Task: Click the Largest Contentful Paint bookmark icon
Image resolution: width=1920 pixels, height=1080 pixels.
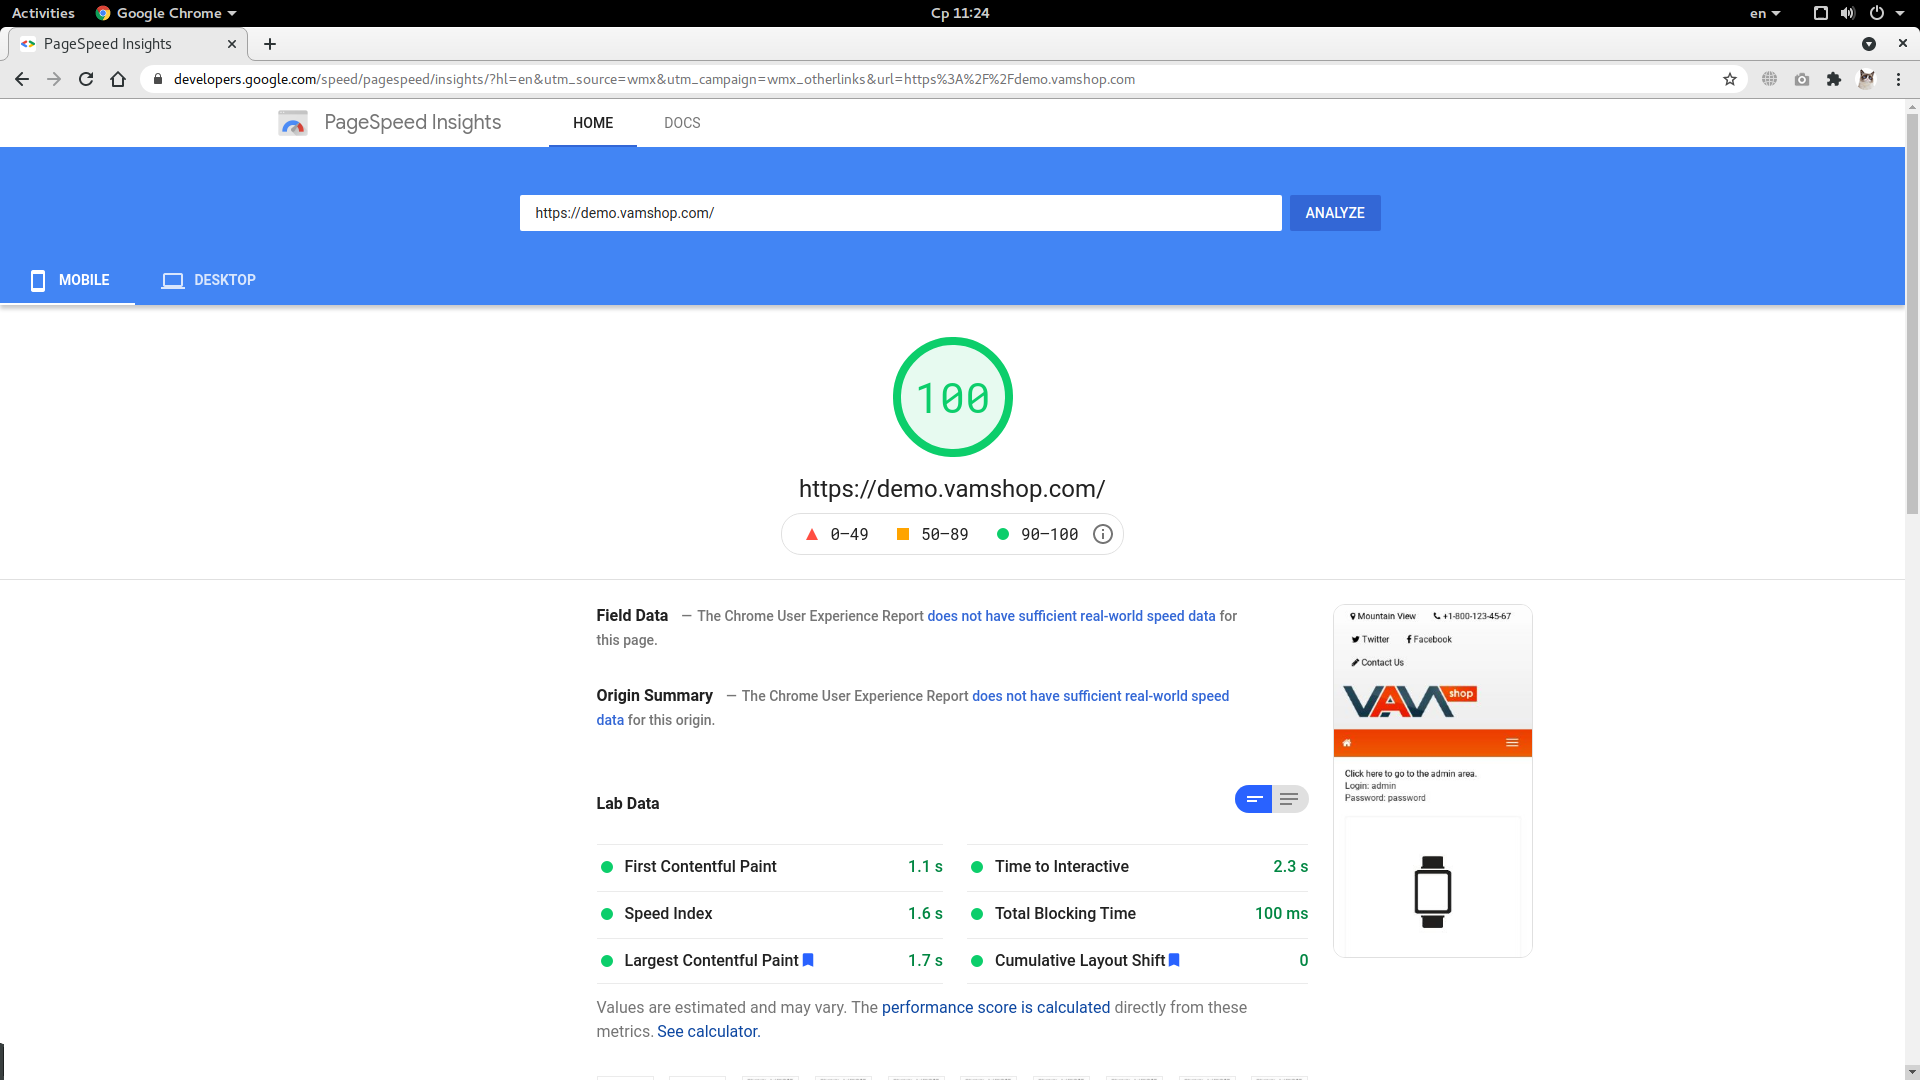Action: coord(808,960)
